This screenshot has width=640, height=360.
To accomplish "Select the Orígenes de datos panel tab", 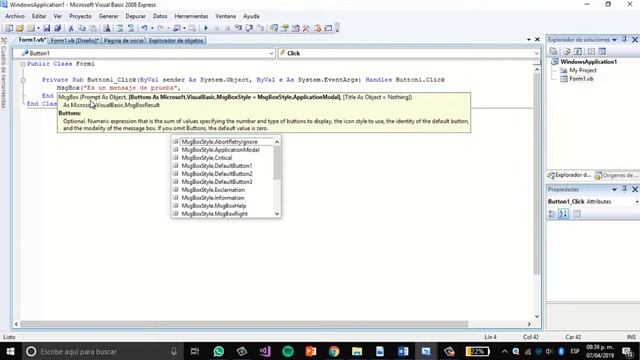I will coord(617,175).
